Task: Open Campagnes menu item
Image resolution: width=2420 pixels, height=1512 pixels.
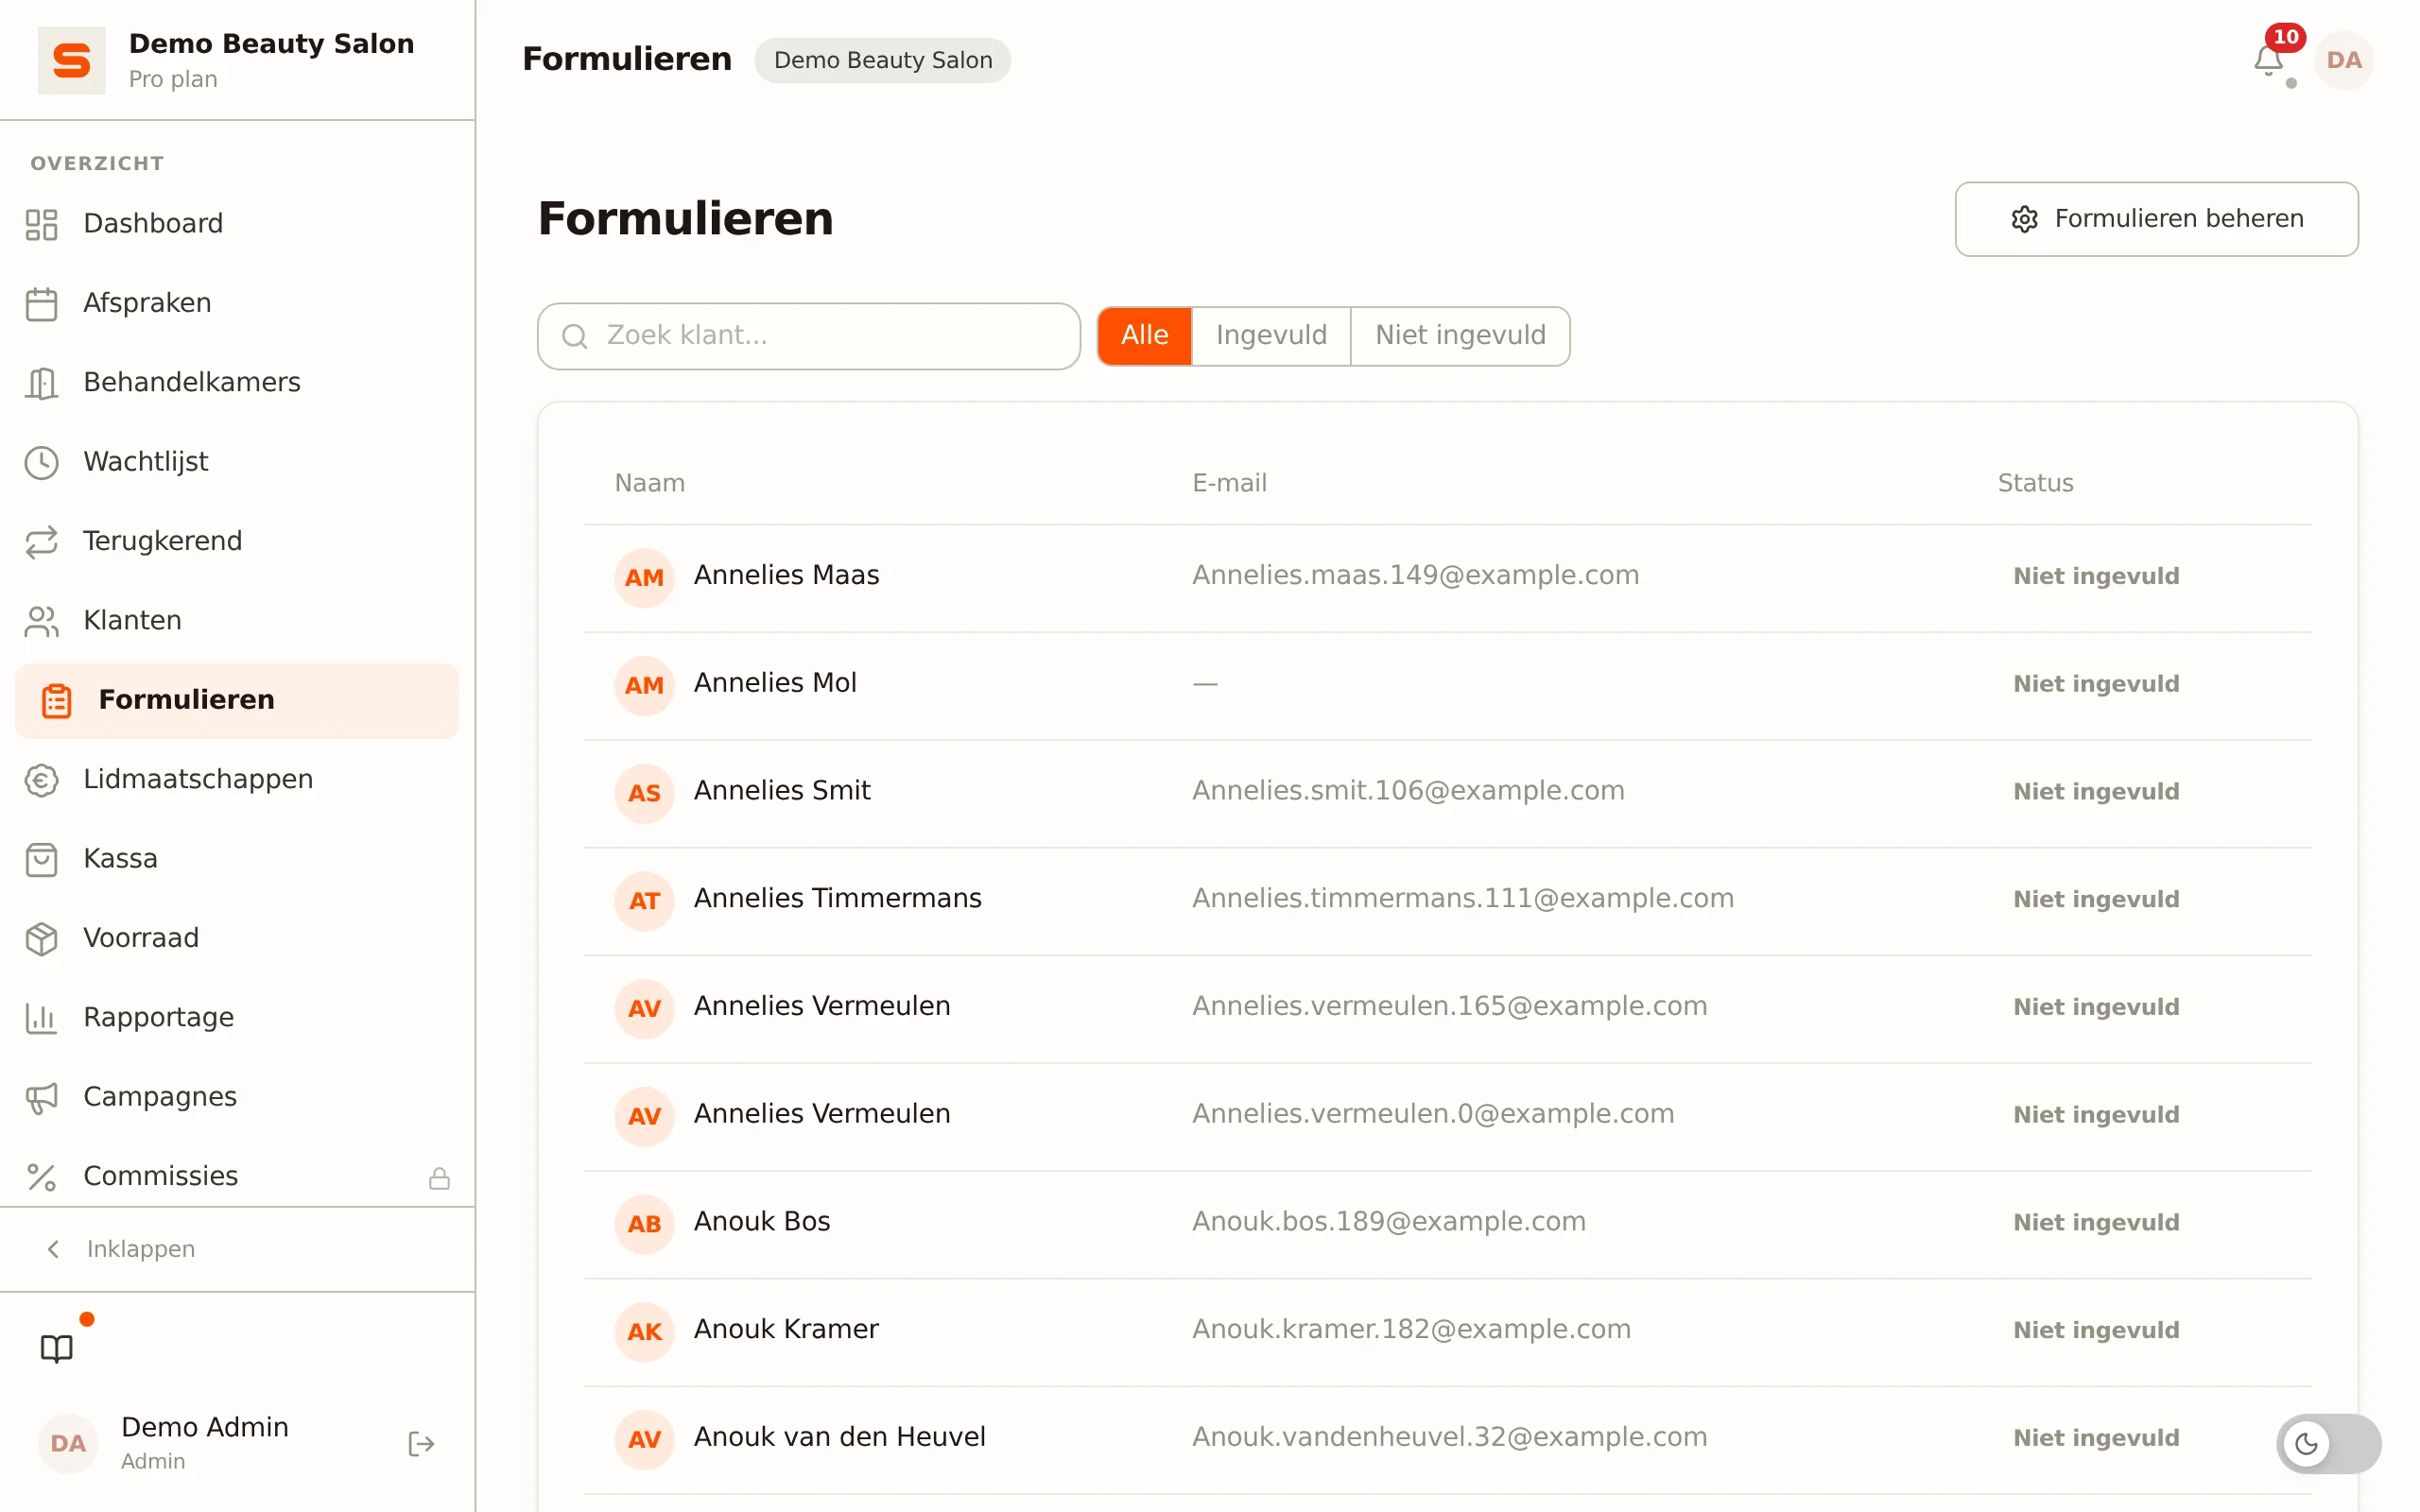Action: coord(237,1097)
